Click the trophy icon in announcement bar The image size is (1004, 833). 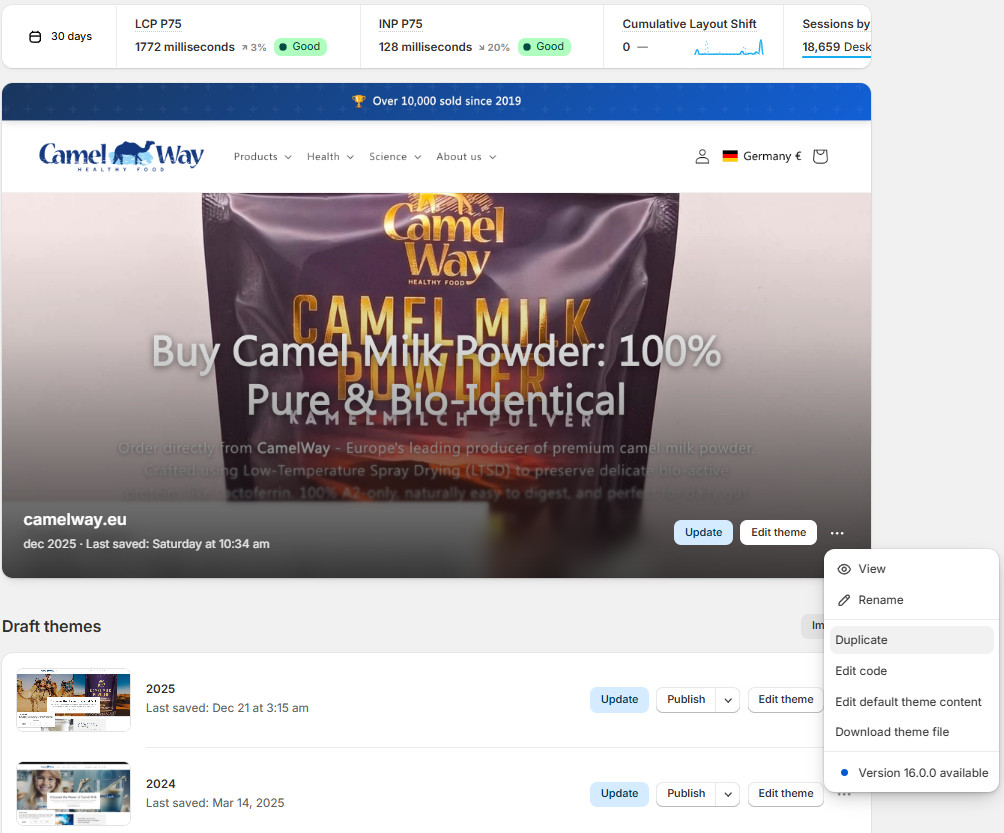359,101
